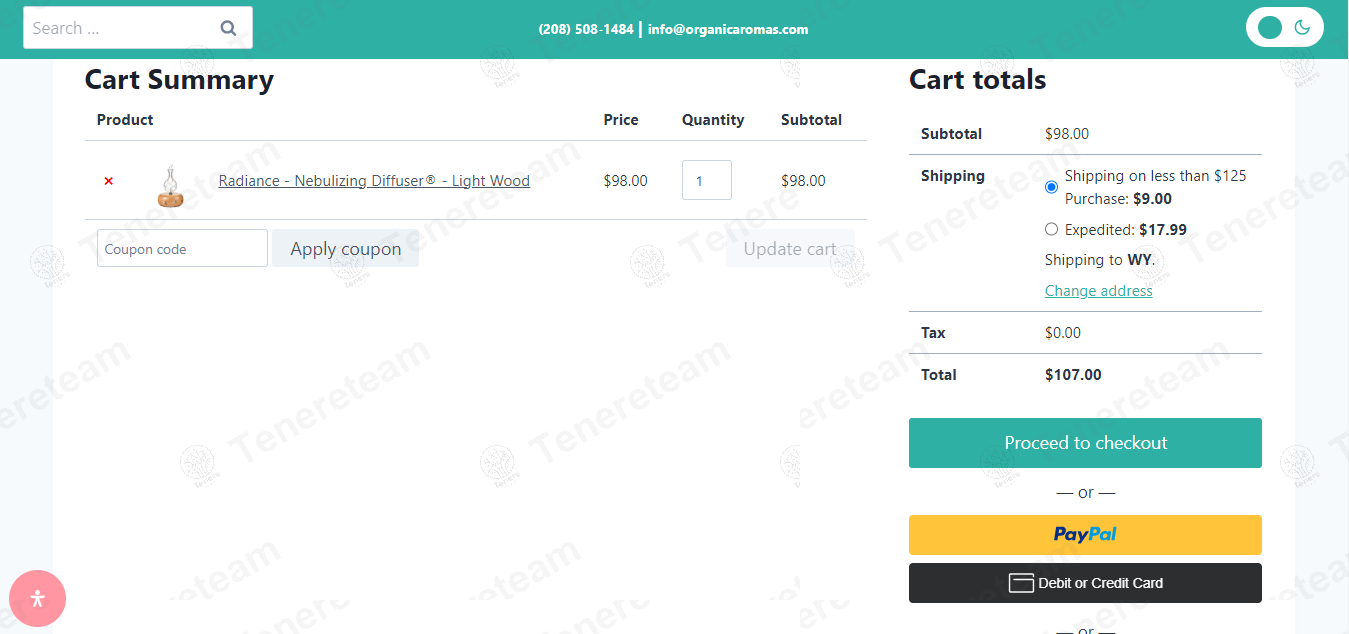Viewport: 1349px width, 634px height.
Task: Click the "Shipping to WY." text
Action: pos(1100,260)
